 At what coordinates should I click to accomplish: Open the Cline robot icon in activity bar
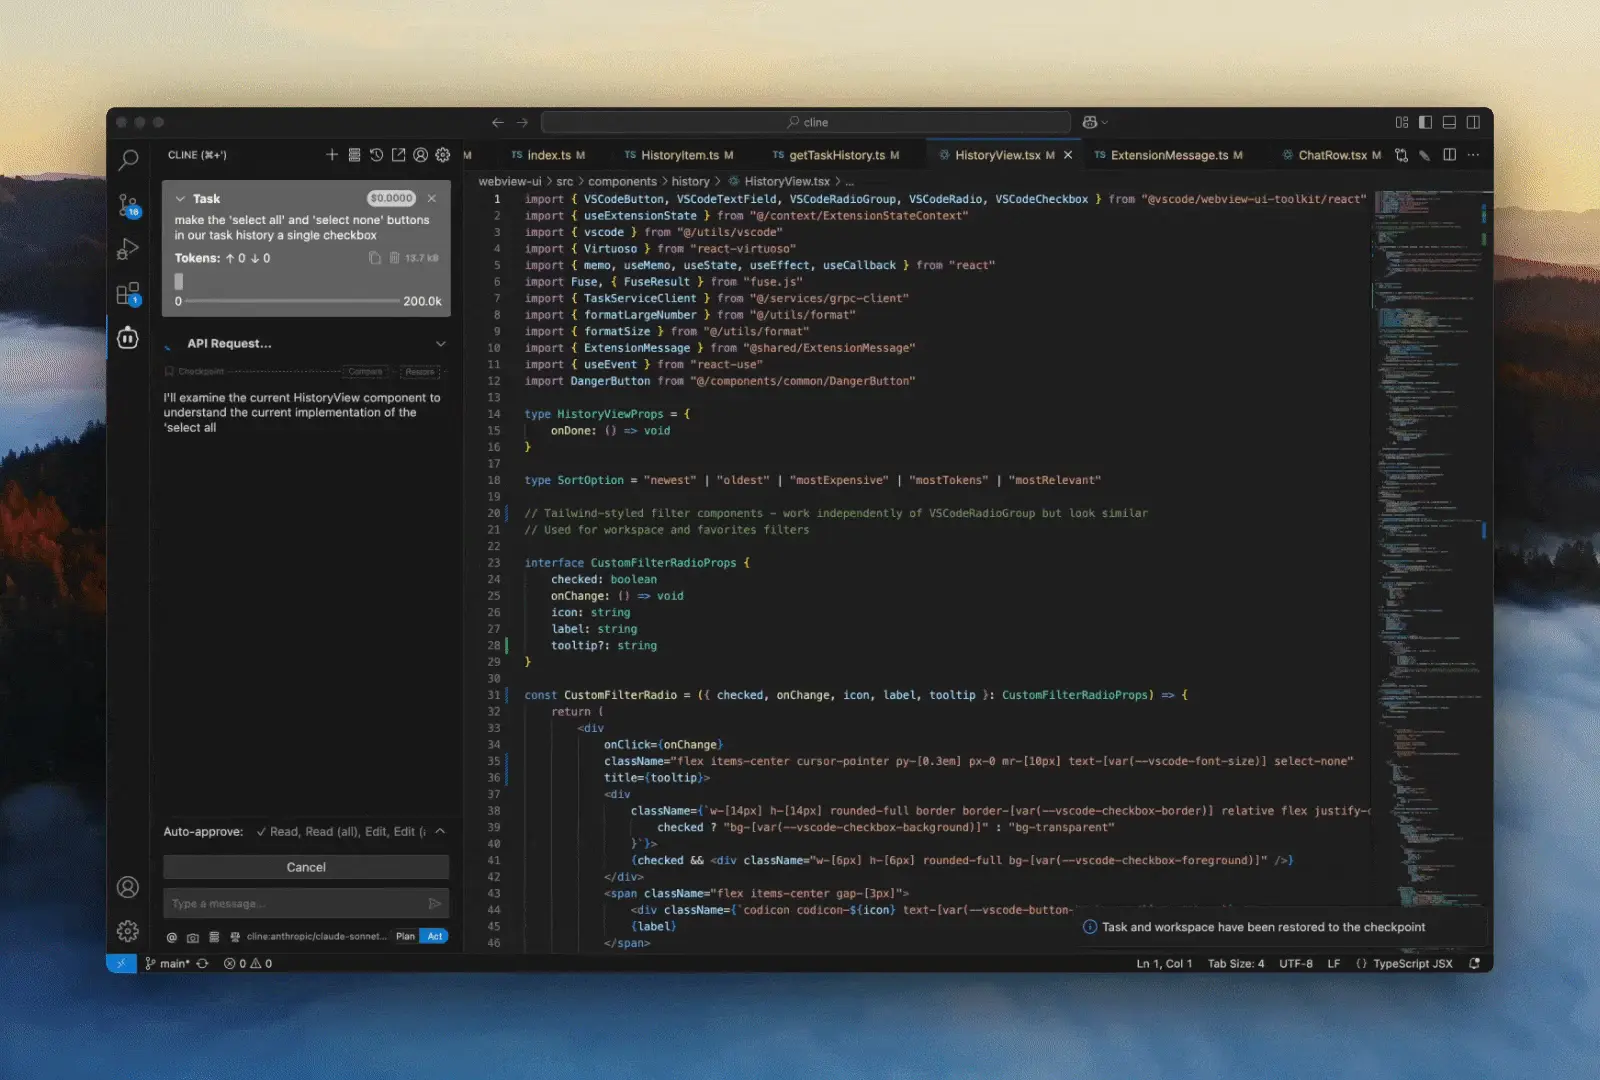pyautogui.click(x=128, y=338)
